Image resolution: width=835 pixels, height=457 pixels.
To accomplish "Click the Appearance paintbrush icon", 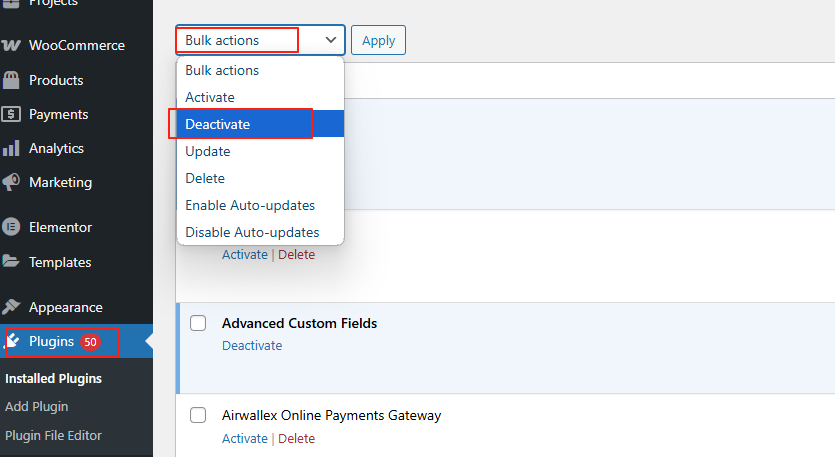I will [12, 307].
